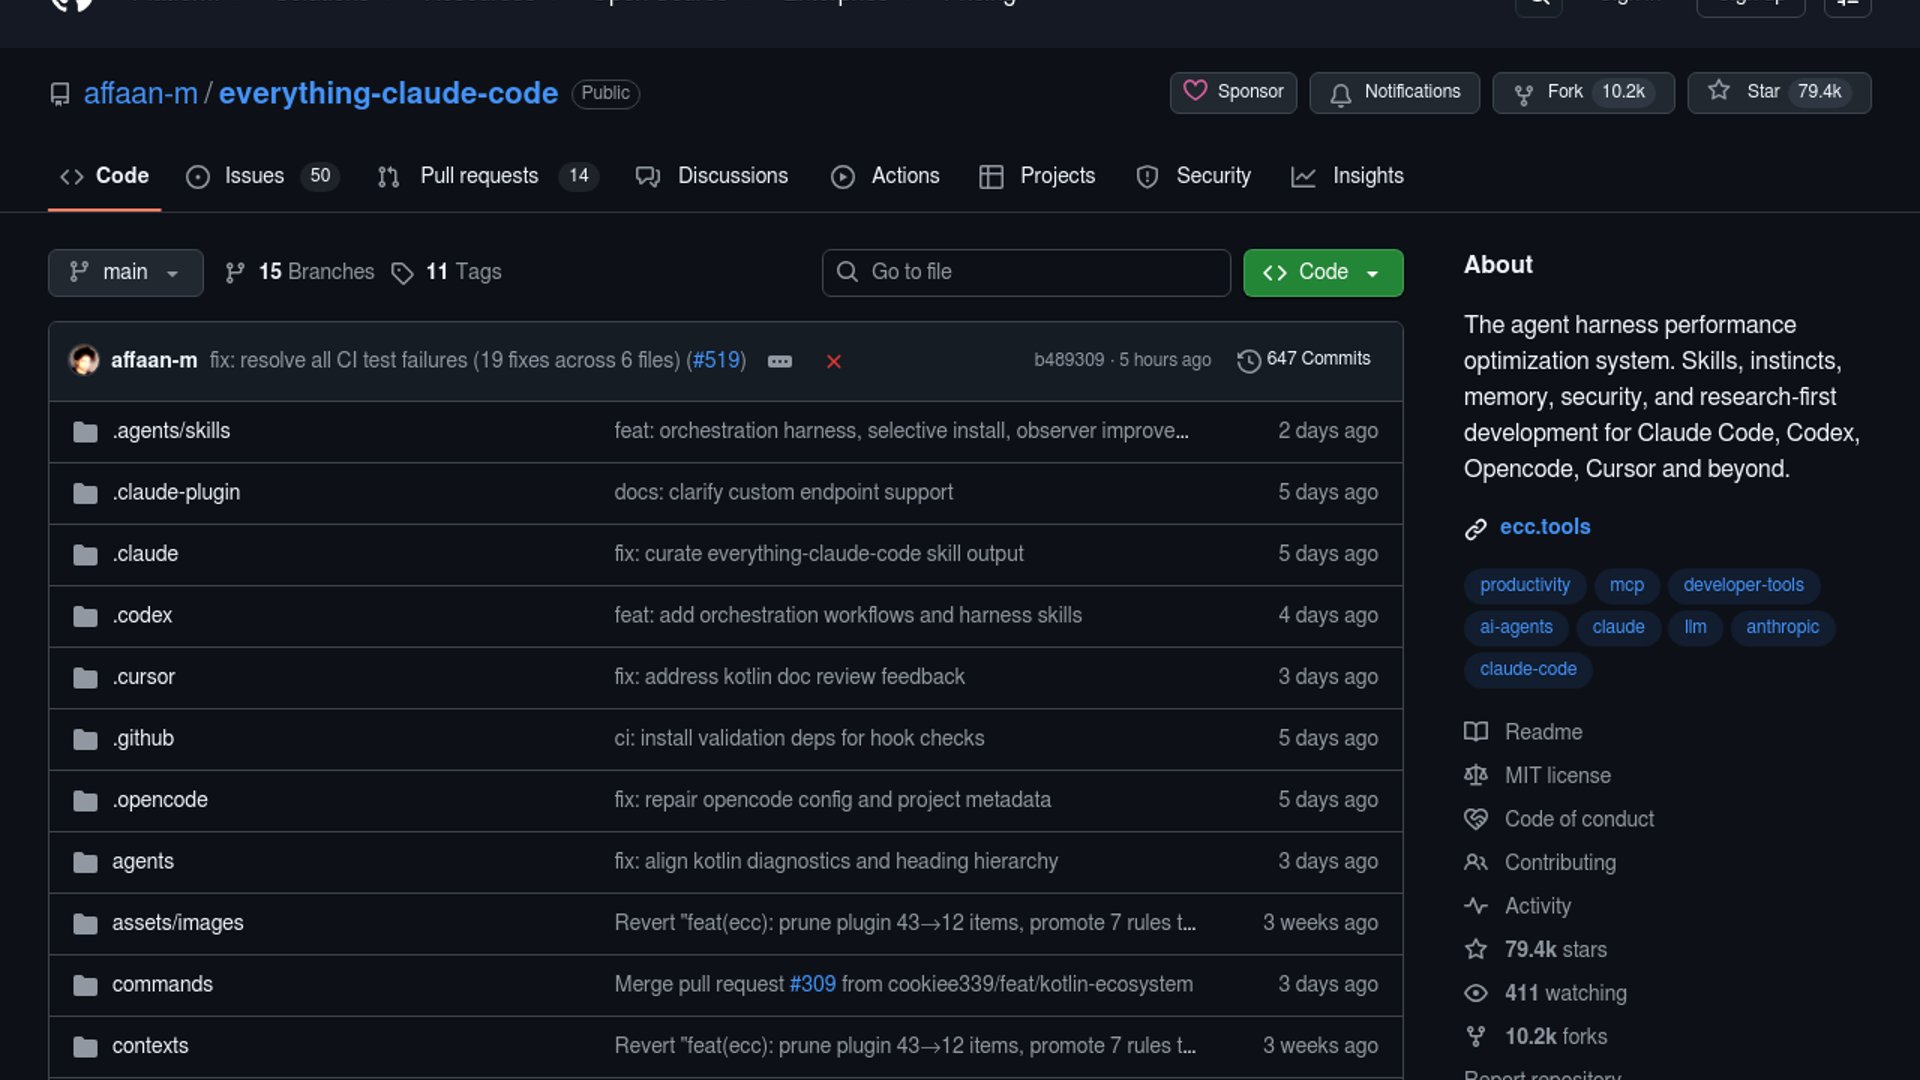Select the claude-code topic tag
This screenshot has width=1920, height=1080.
[x=1527, y=669]
